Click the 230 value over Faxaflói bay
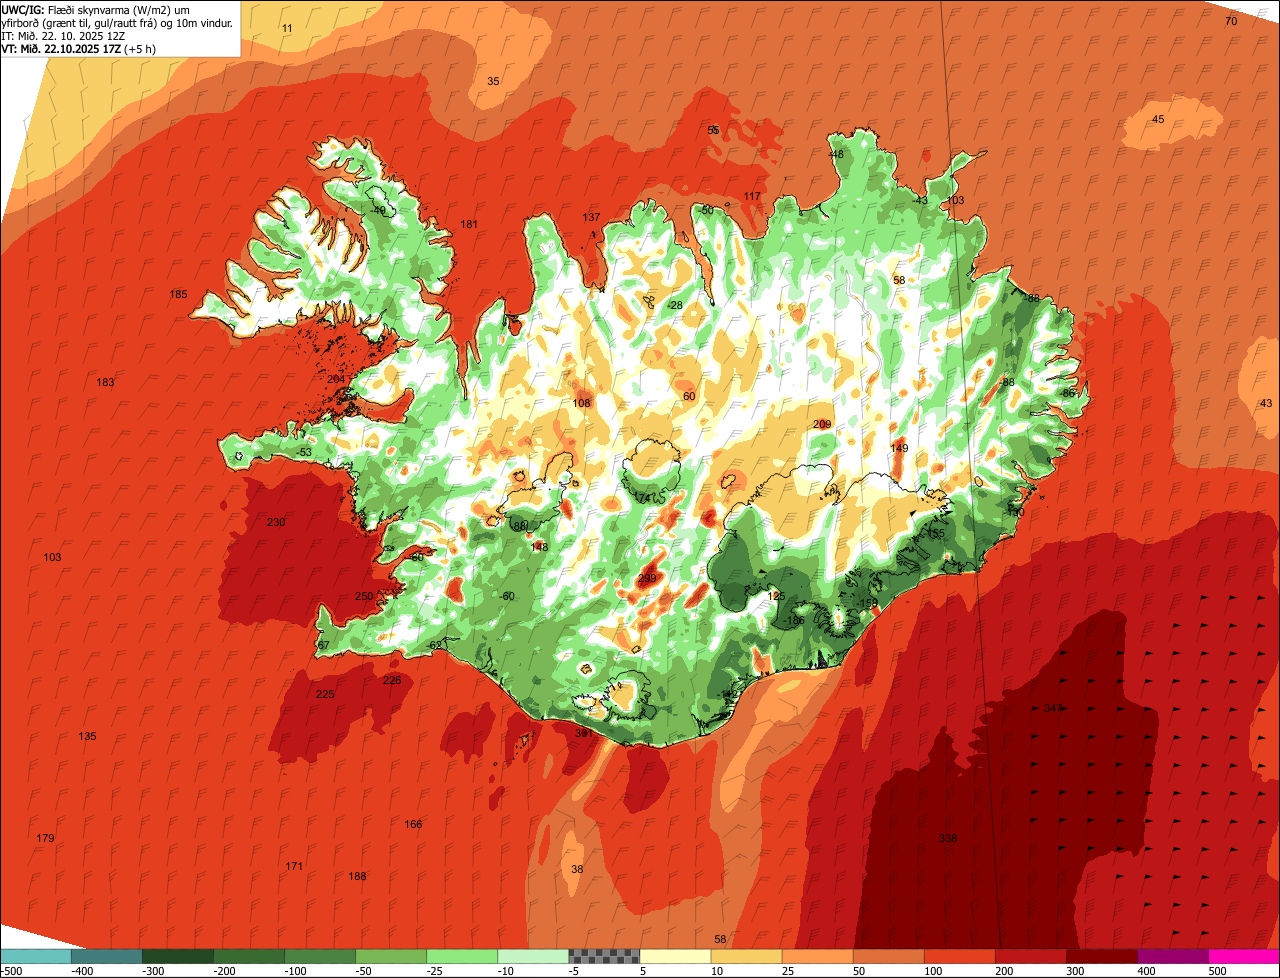 point(276,522)
